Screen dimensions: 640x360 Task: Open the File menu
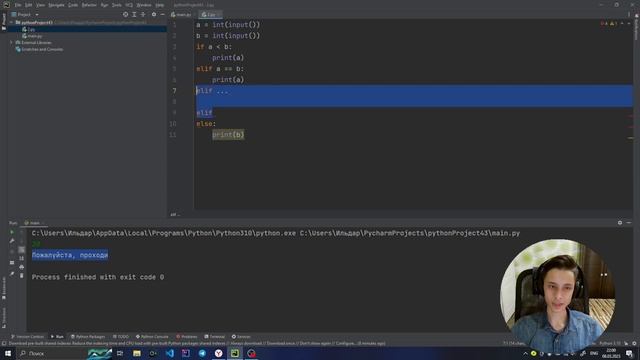coord(18,5)
